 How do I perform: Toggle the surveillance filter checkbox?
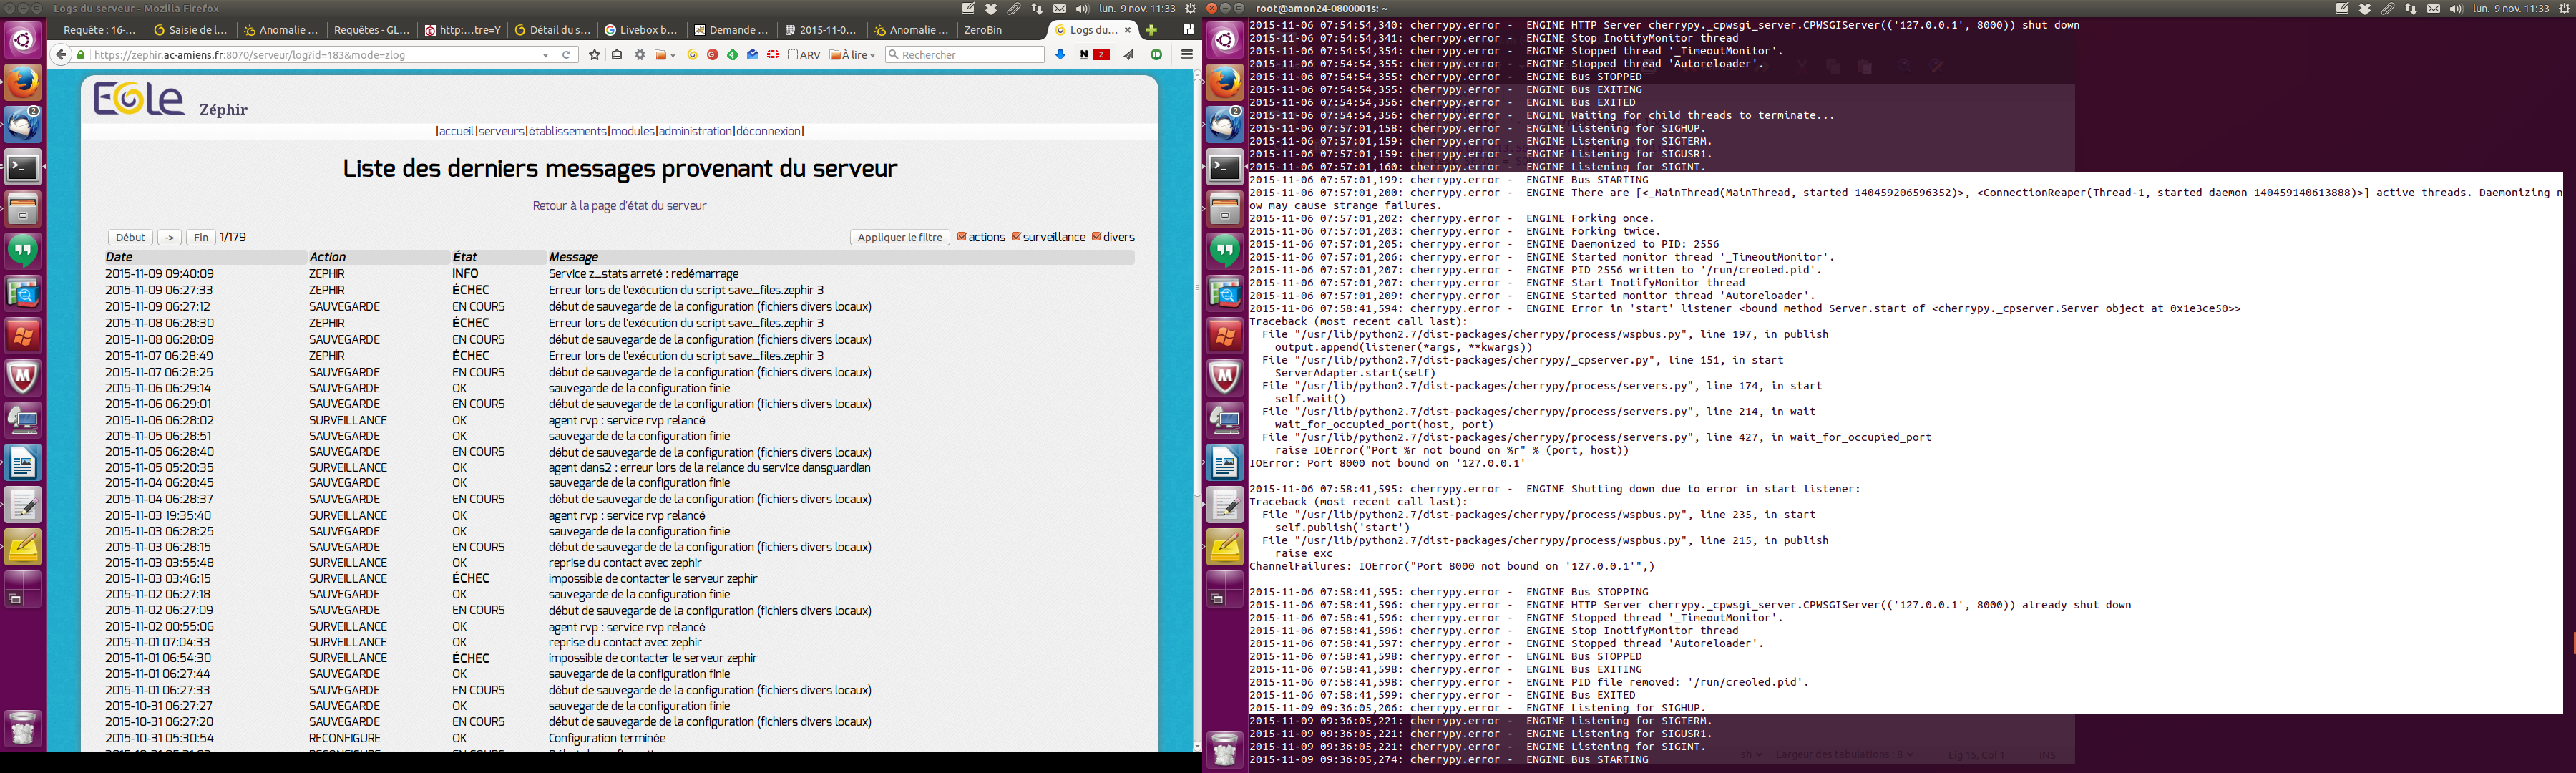1016,237
